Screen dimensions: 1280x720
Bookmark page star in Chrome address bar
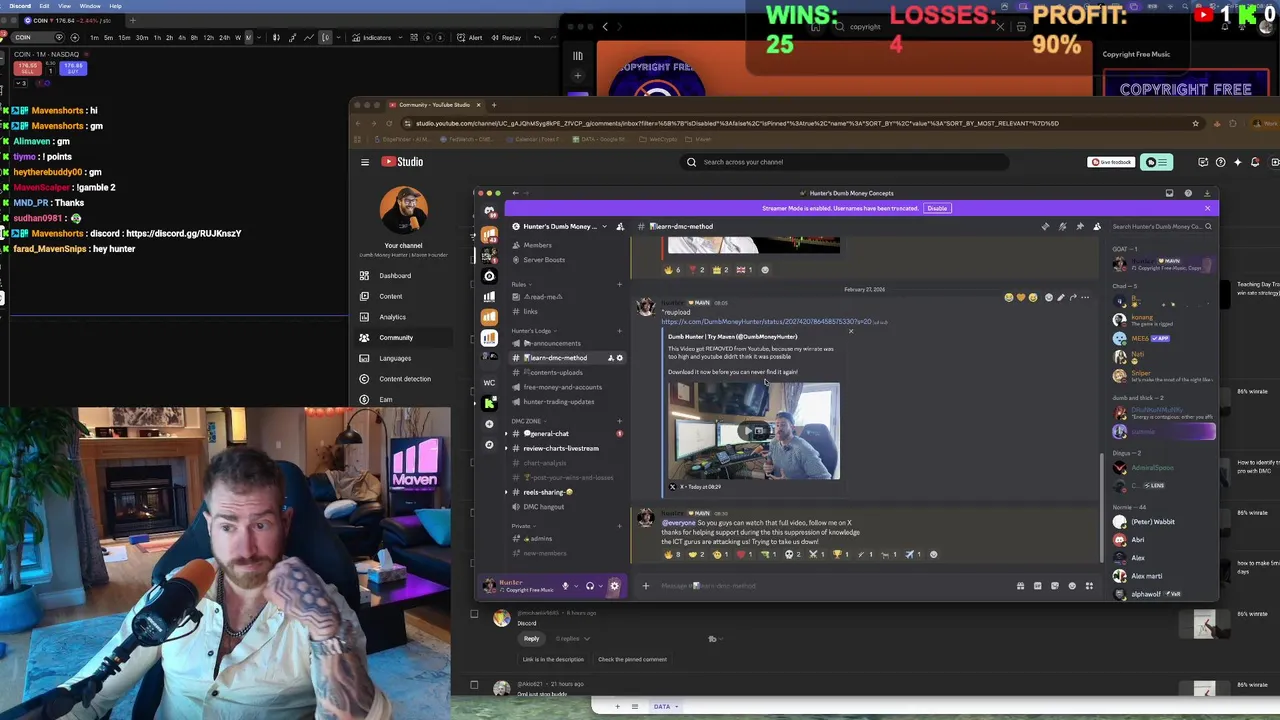coord(1195,123)
